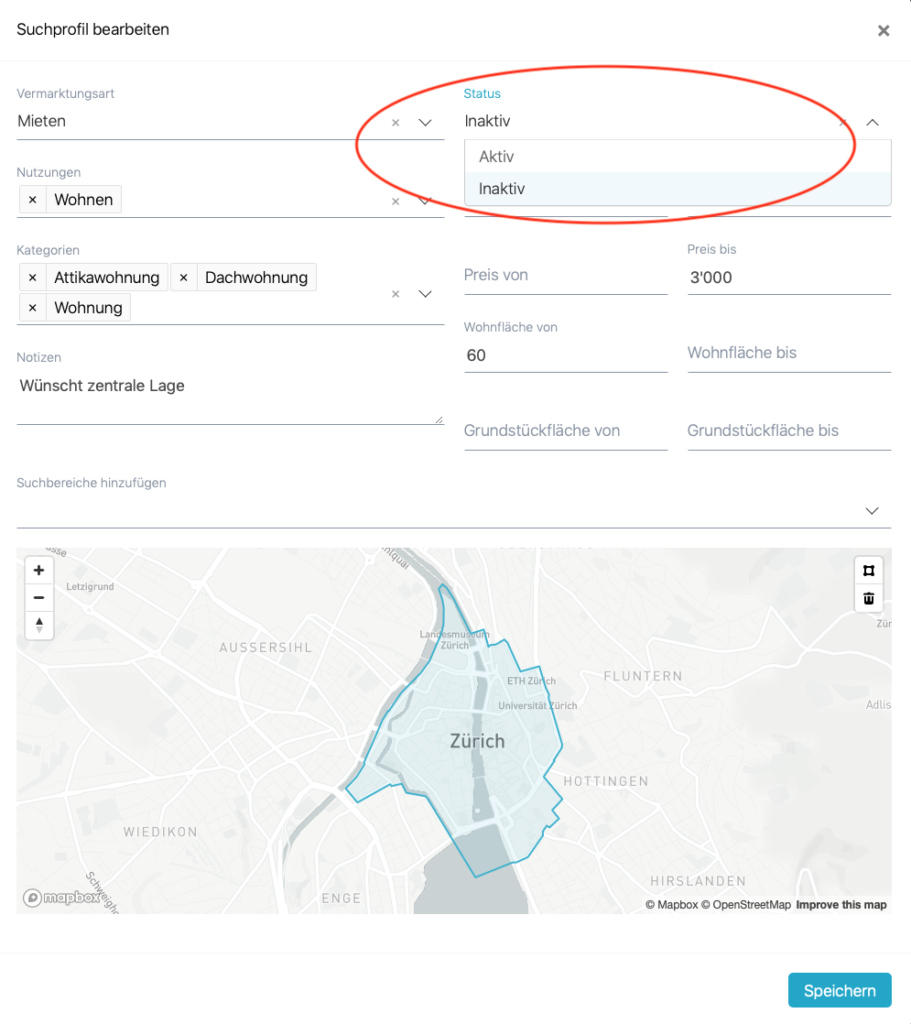The image size is (911, 1024).
Task: Reset map bearing with compass icon
Action: pyautogui.click(x=39, y=625)
